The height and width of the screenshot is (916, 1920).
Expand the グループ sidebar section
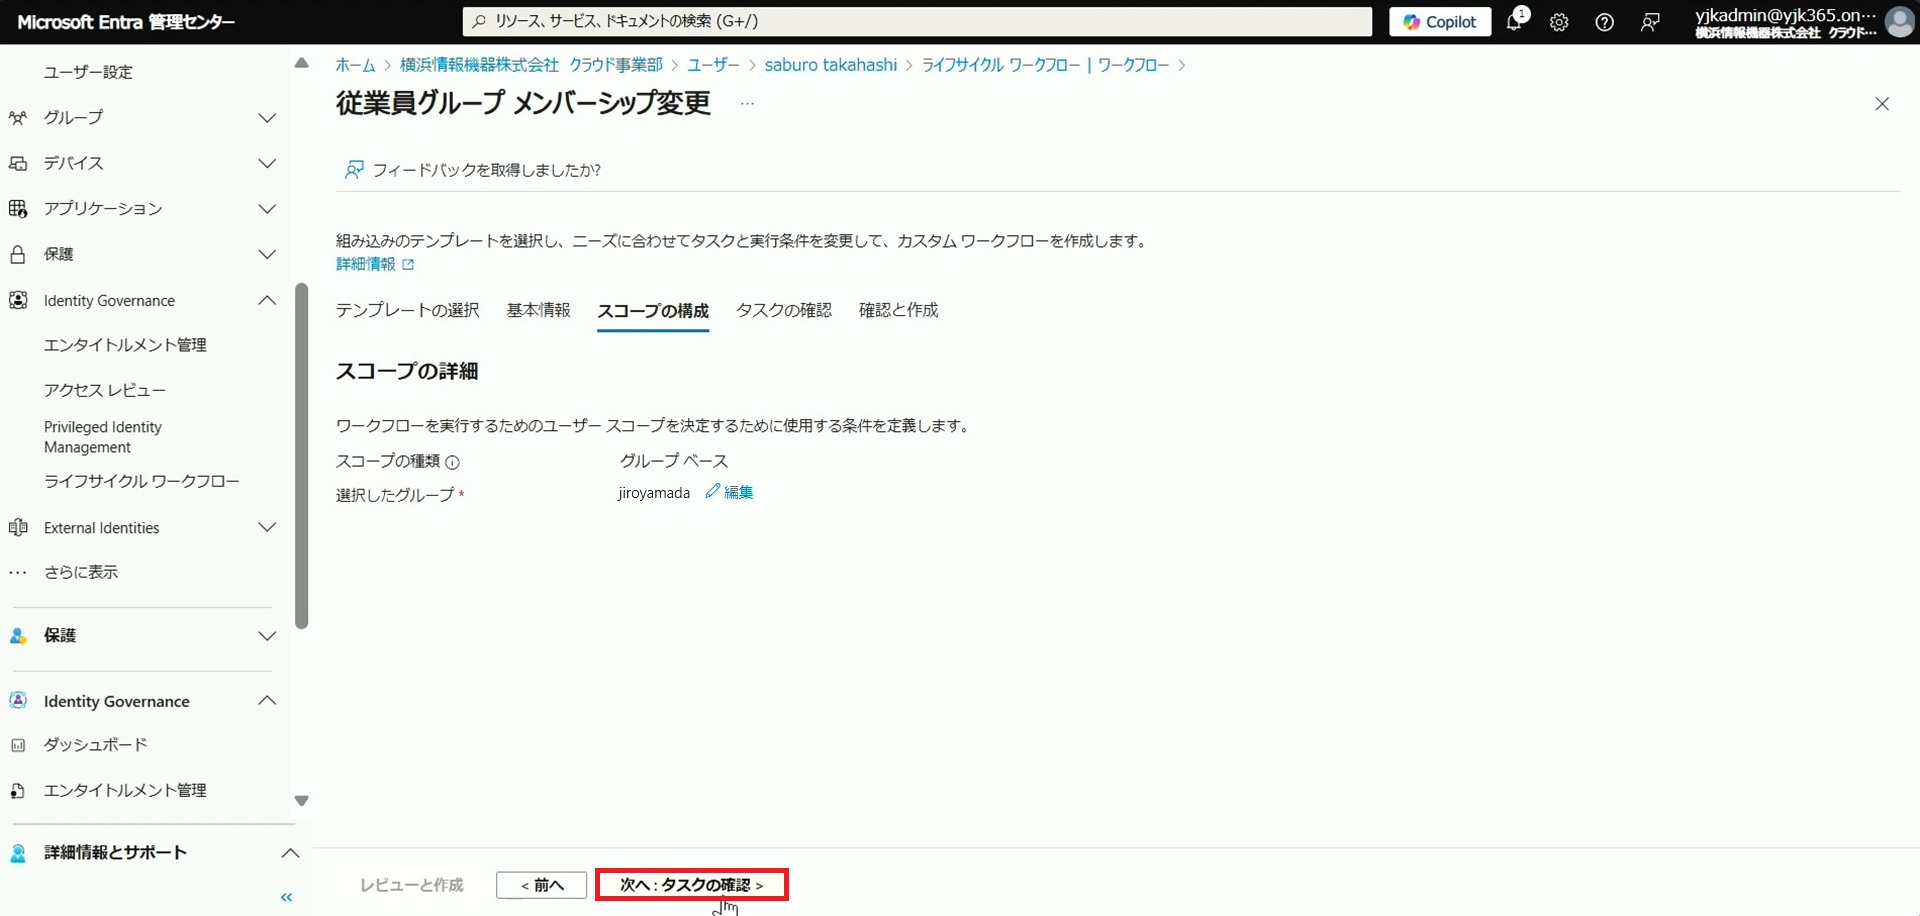(267, 118)
